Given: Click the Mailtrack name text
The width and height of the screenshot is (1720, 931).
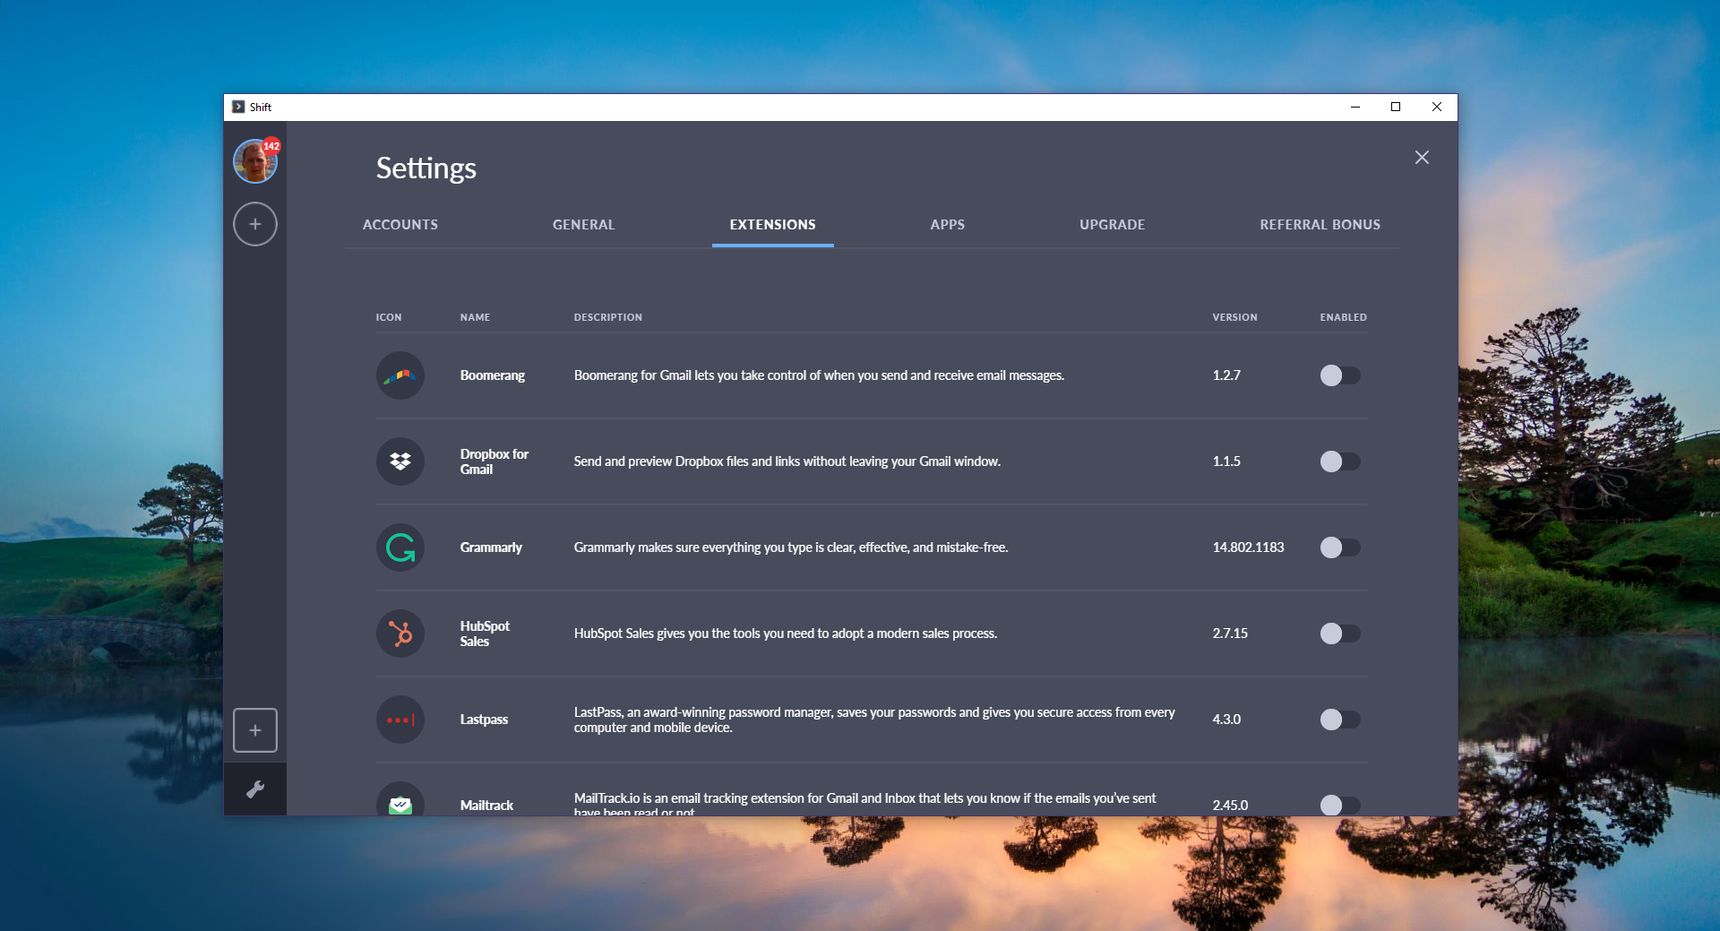Looking at the screenshot, I should click(487, 806).
